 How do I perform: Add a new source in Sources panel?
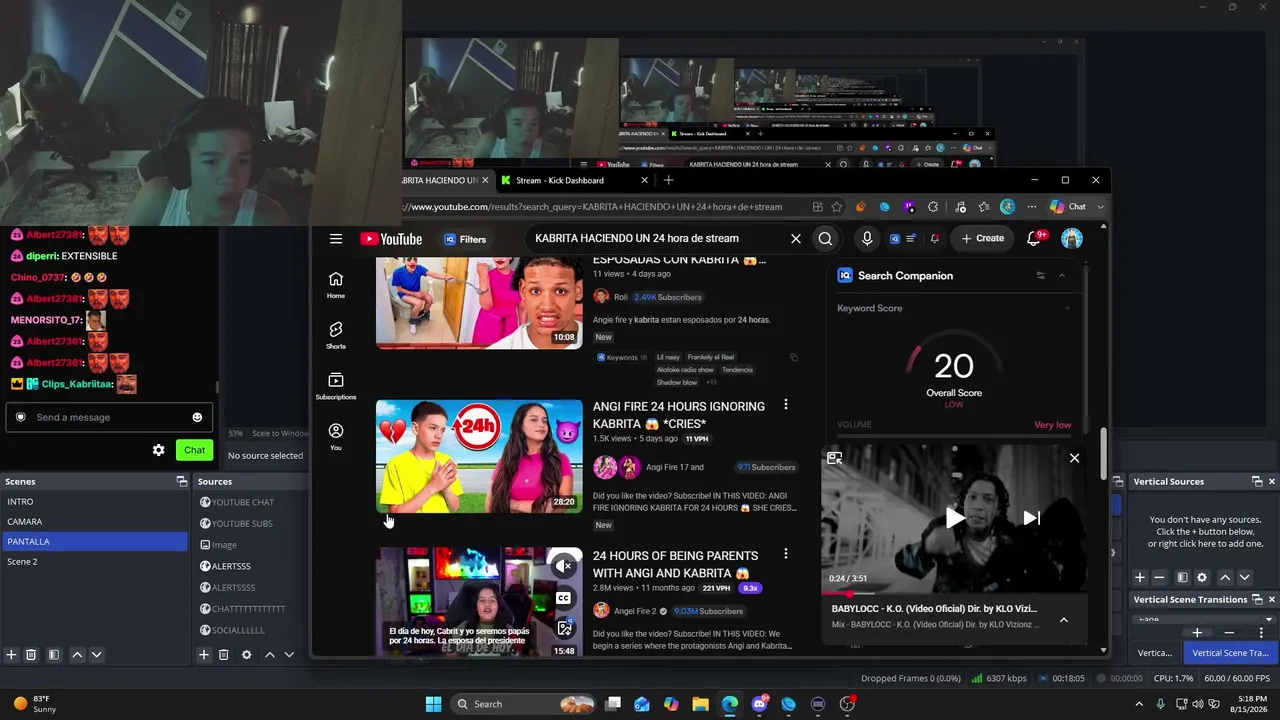(x=204, y=655)
